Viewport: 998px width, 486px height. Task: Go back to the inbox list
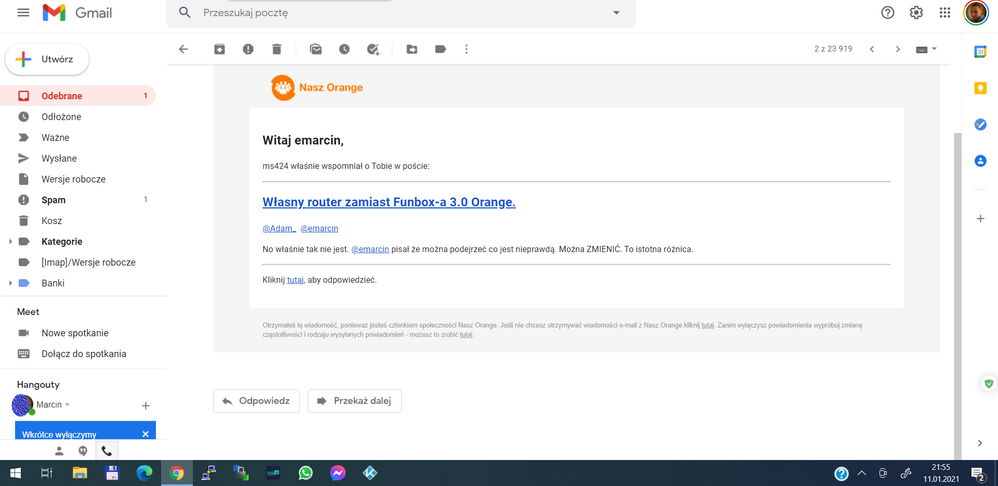click(183, 49)
